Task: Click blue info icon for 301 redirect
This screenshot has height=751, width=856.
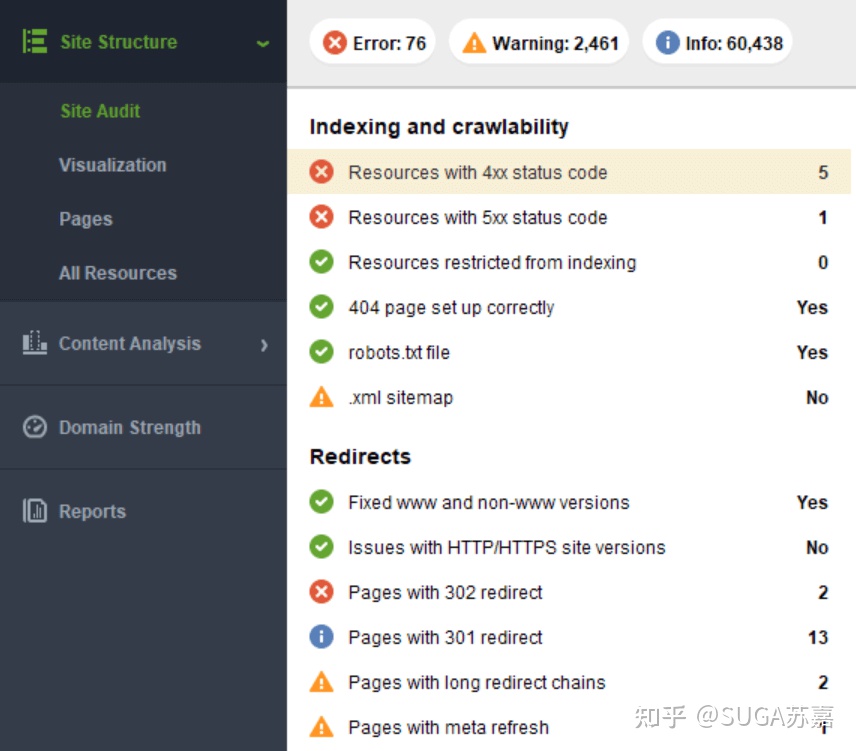Action: [322, 637]
